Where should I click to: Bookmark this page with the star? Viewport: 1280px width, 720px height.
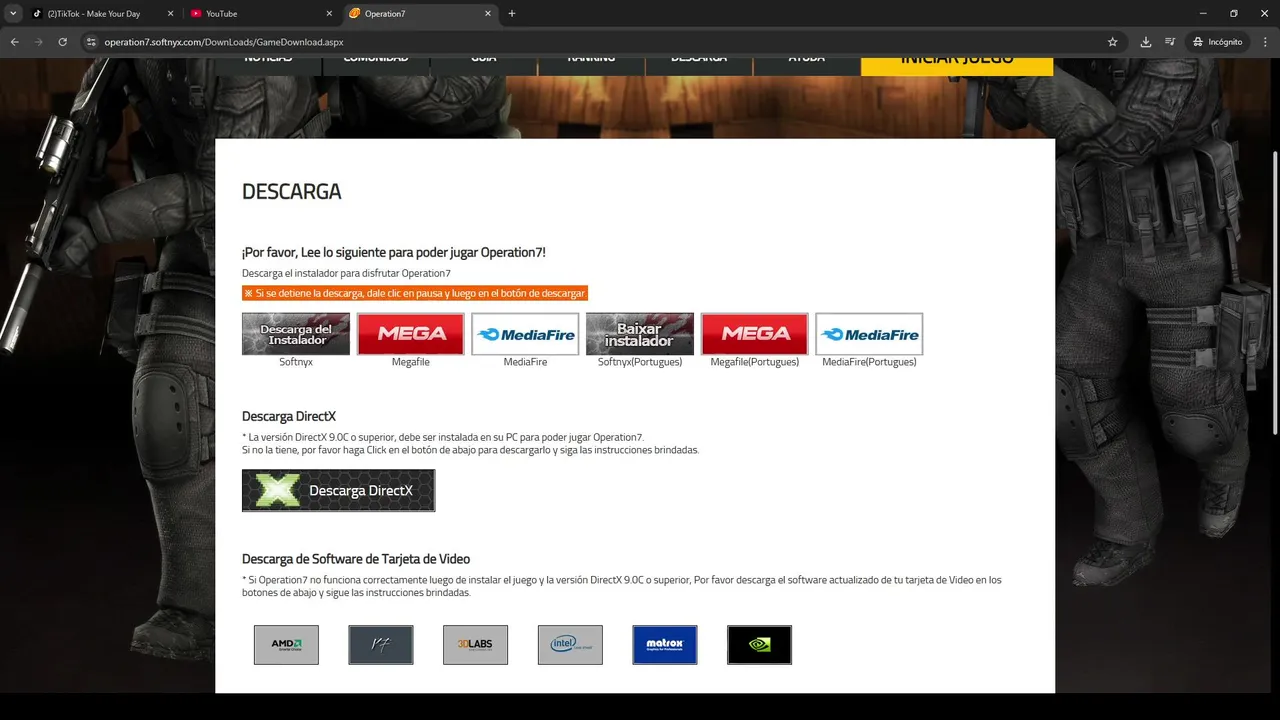[x=1112, y=42]
